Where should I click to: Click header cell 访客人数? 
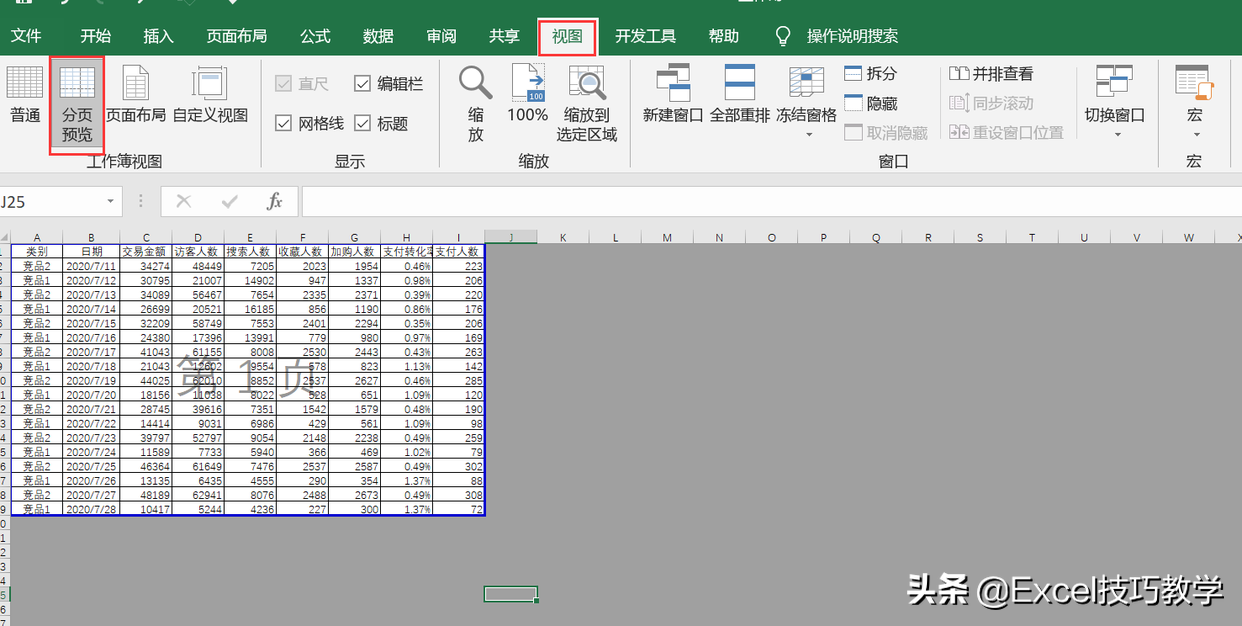pos(197,251)
